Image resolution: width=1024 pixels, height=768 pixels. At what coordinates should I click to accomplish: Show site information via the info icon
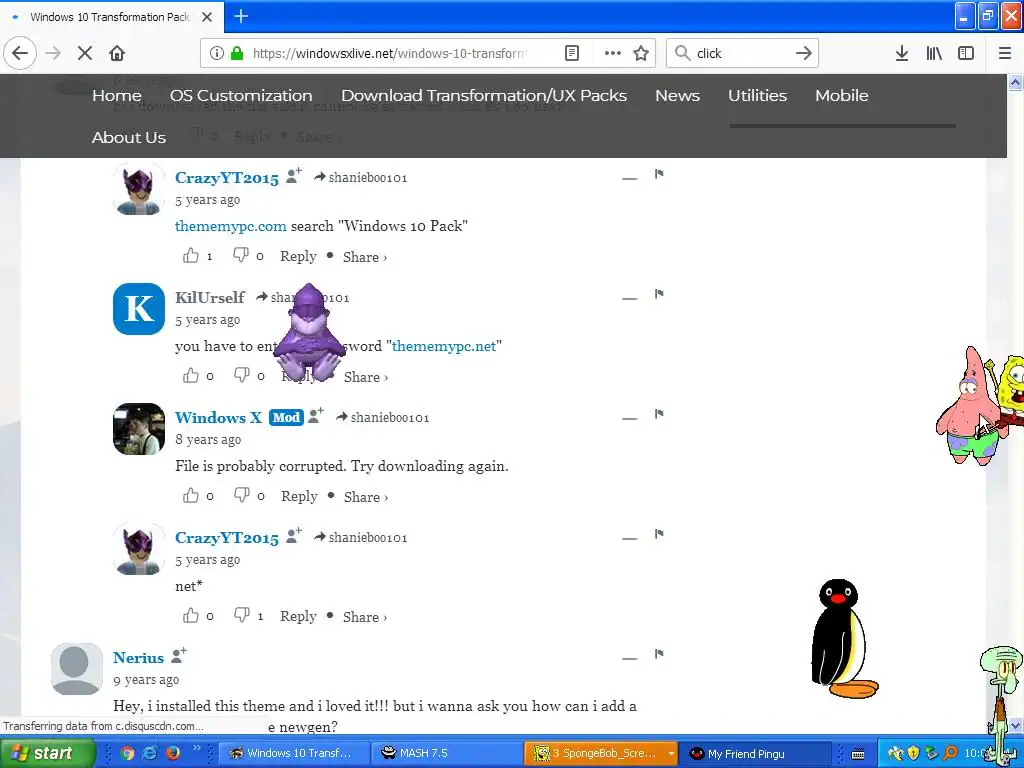[217, 53]
